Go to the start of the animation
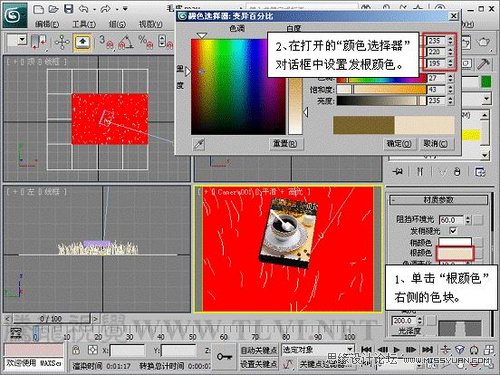The image size is (500, 375). tap(366, 350)
